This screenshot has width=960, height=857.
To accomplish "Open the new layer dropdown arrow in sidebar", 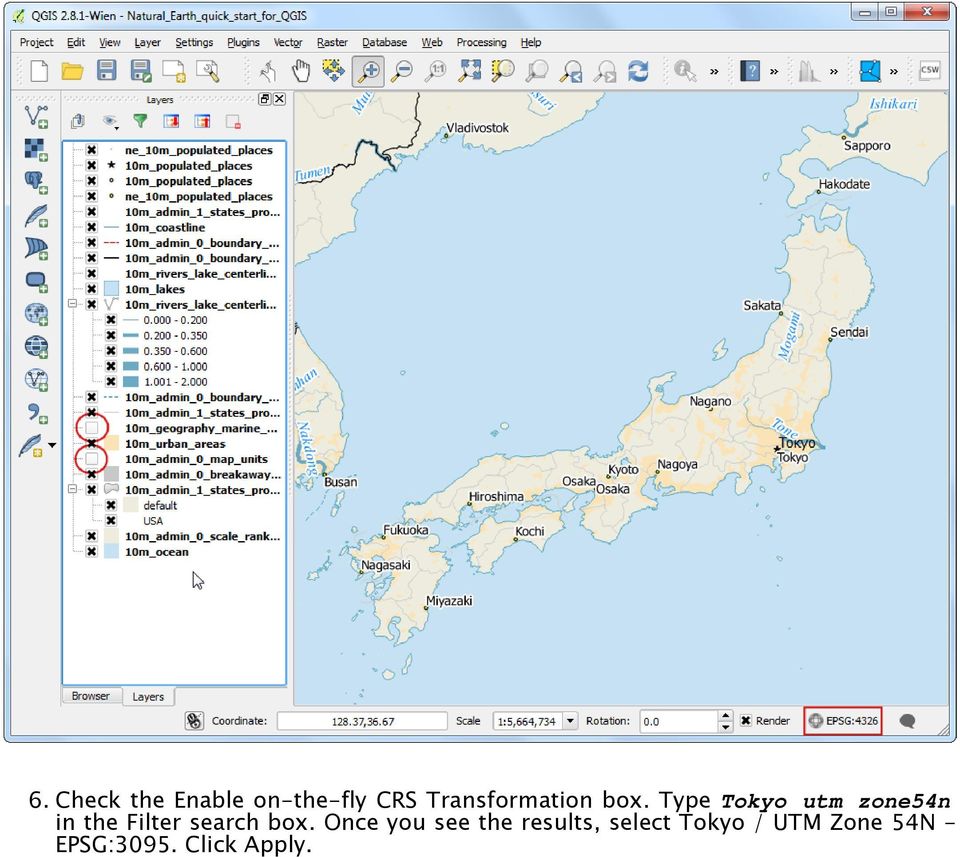I will pos(52,445).
